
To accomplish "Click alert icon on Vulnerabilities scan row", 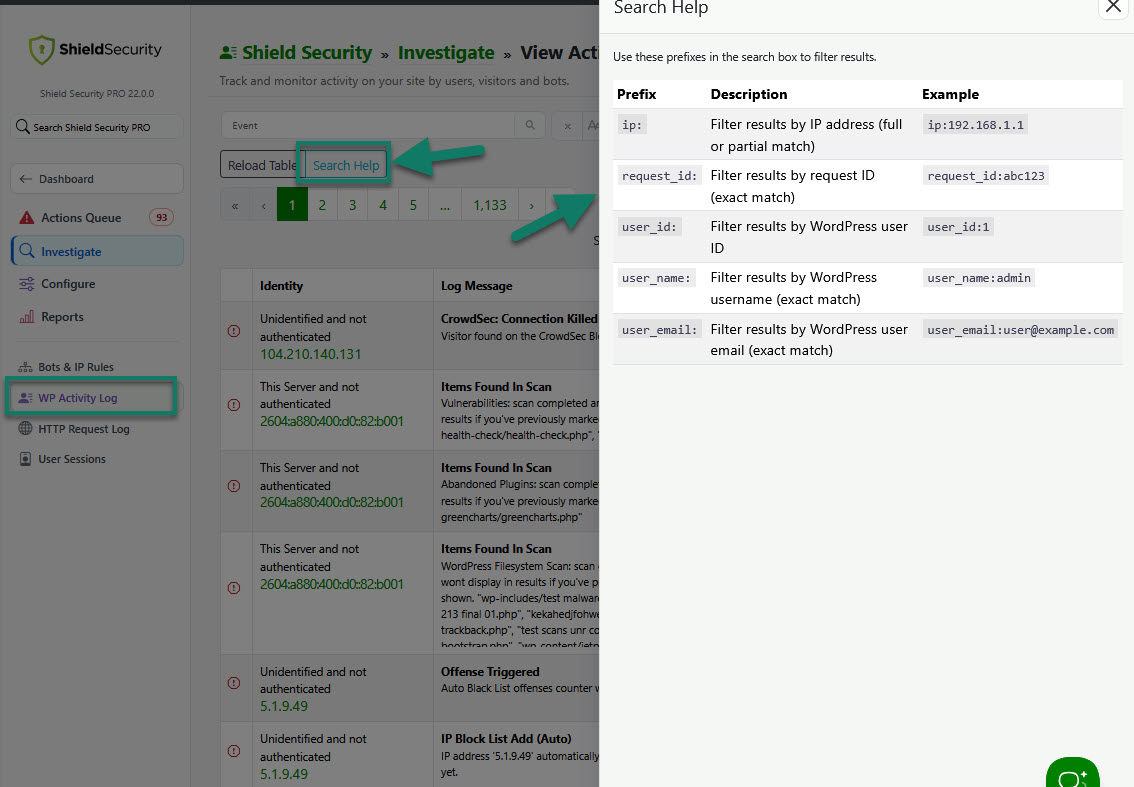I will [x=234, y=405].
